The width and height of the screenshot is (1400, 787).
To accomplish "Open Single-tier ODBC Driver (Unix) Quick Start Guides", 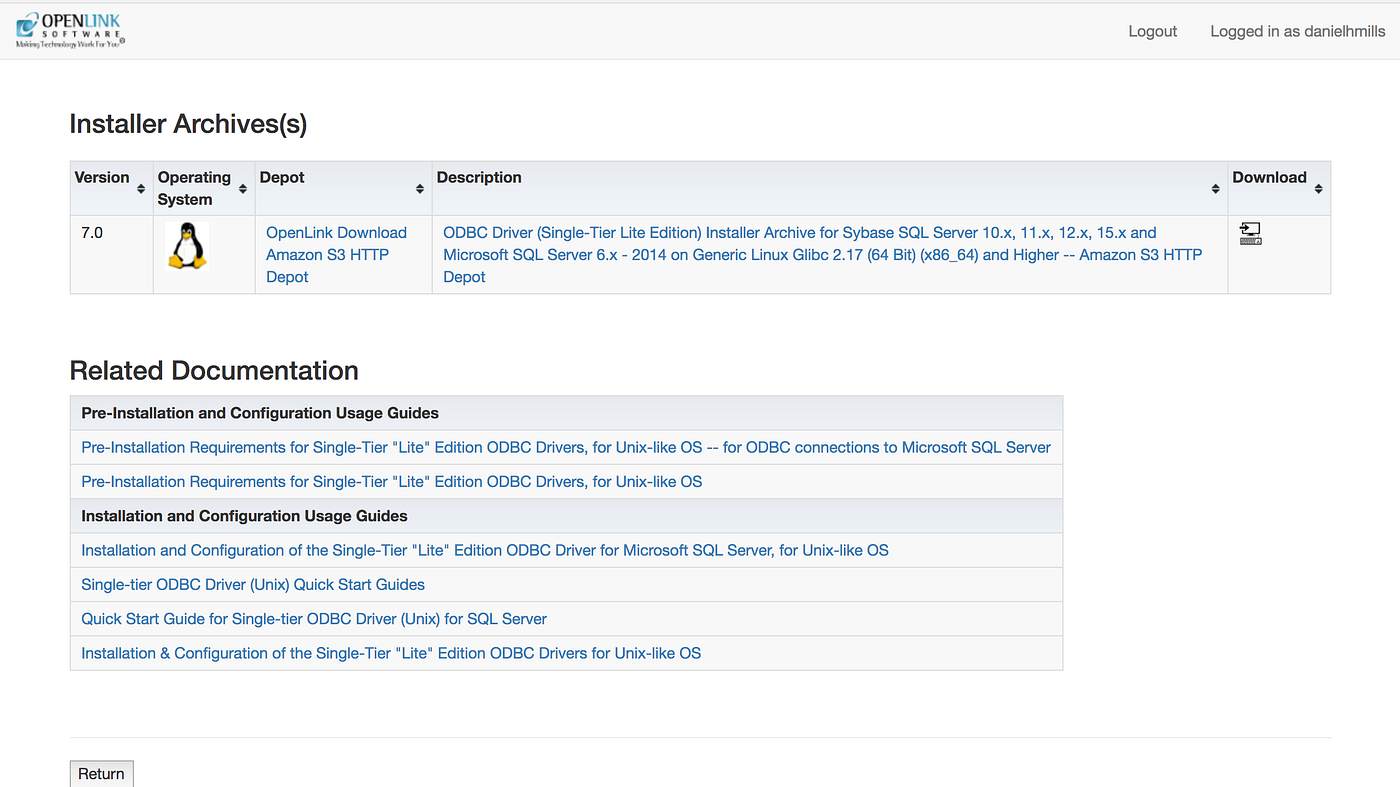I will pos(253,584).
